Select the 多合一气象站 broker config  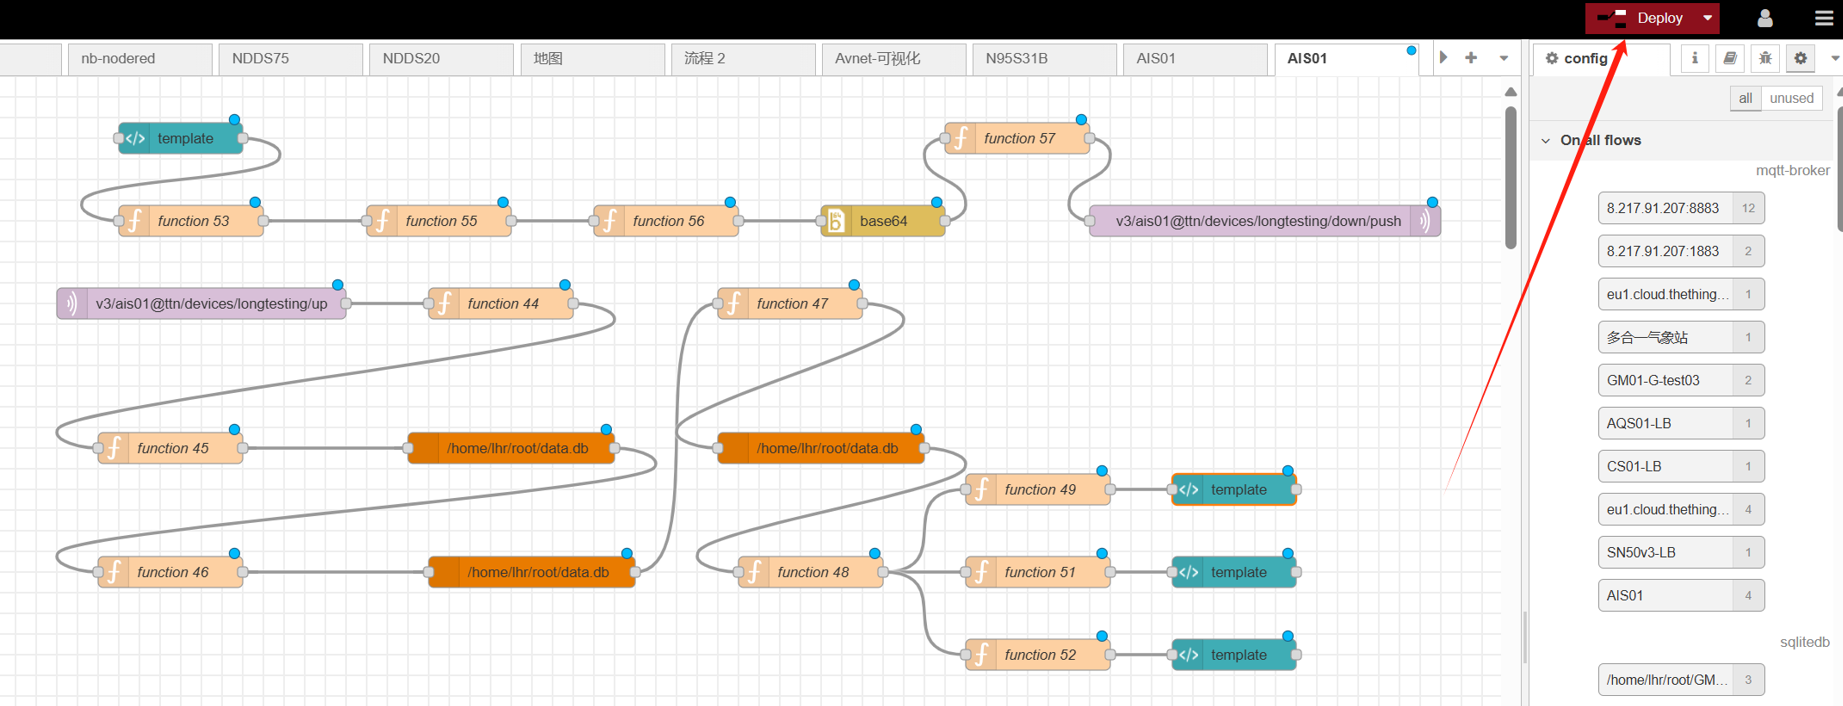point(1681,337)
